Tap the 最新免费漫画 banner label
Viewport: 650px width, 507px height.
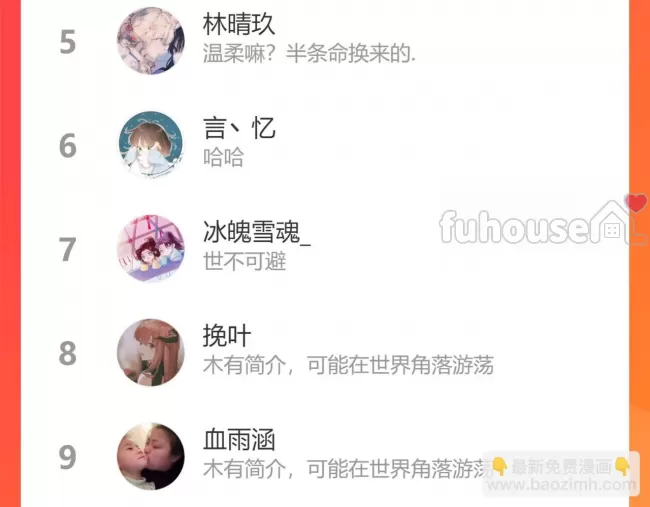coord(561,467)
